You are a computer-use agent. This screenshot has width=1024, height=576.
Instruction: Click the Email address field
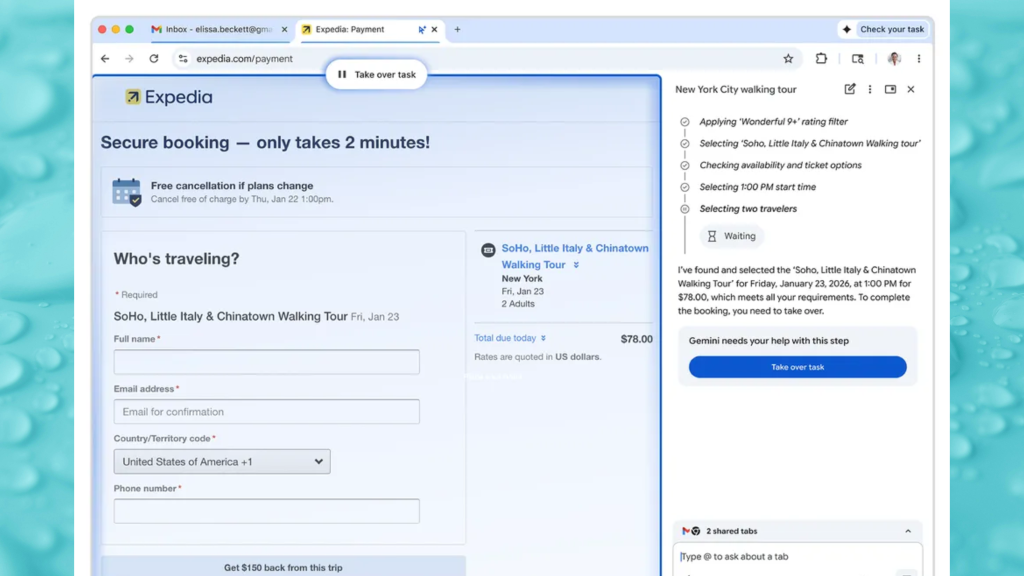click(266, 411)
